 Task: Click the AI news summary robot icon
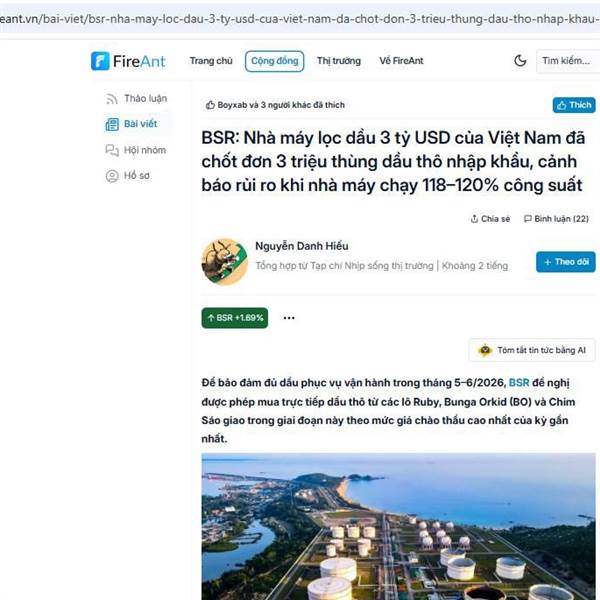click(485, 350)
